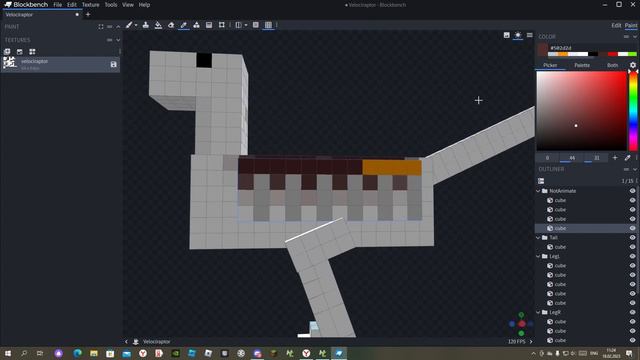Choose the orange palette swatch
Image resolution: width=640 pixels, height=360 pixels.
(563, 54)
